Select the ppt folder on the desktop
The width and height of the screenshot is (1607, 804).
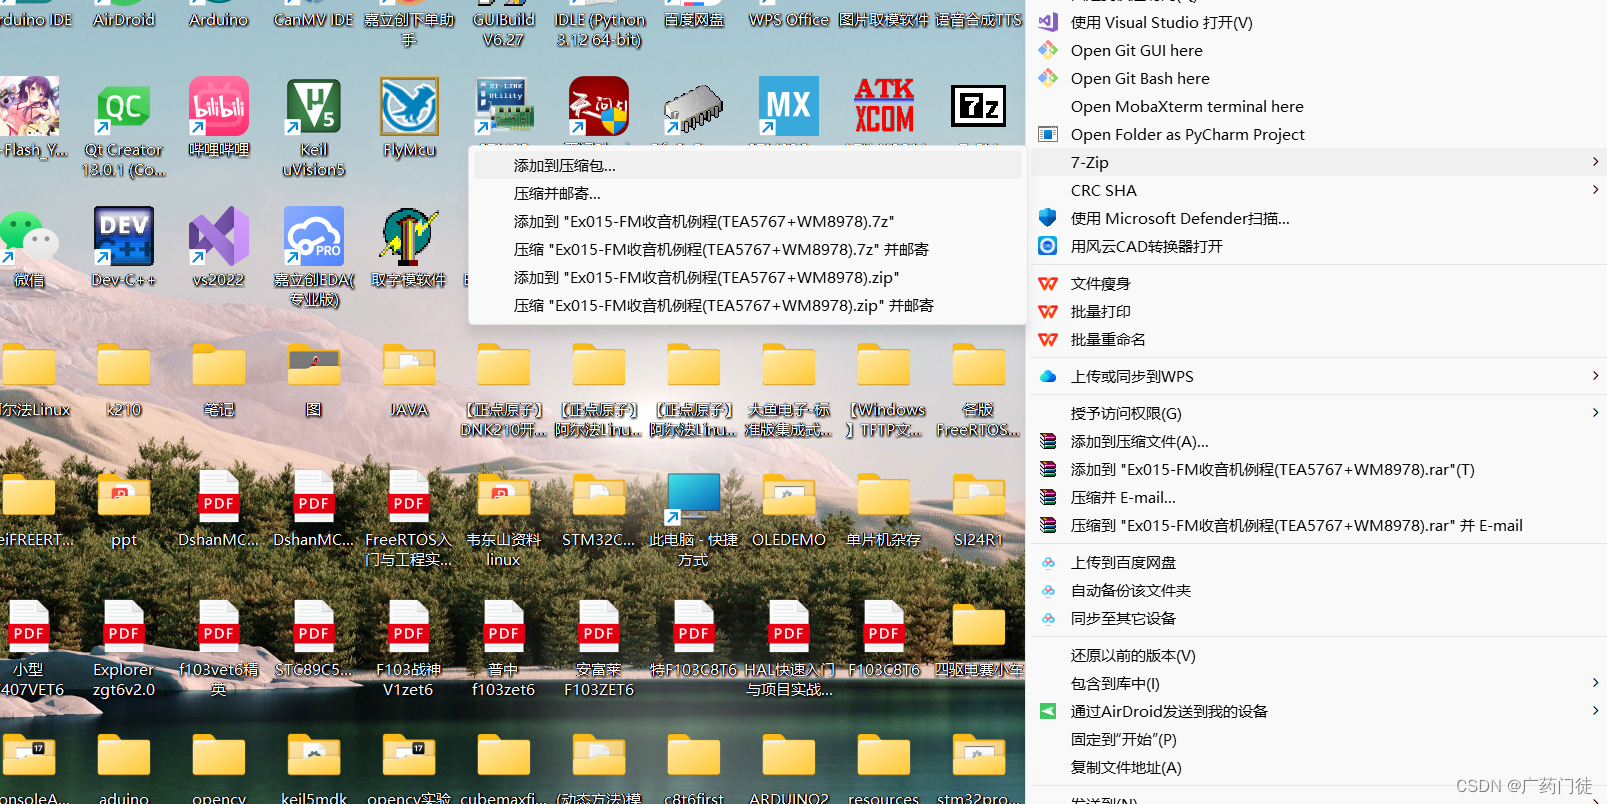[x=123, y=496]
